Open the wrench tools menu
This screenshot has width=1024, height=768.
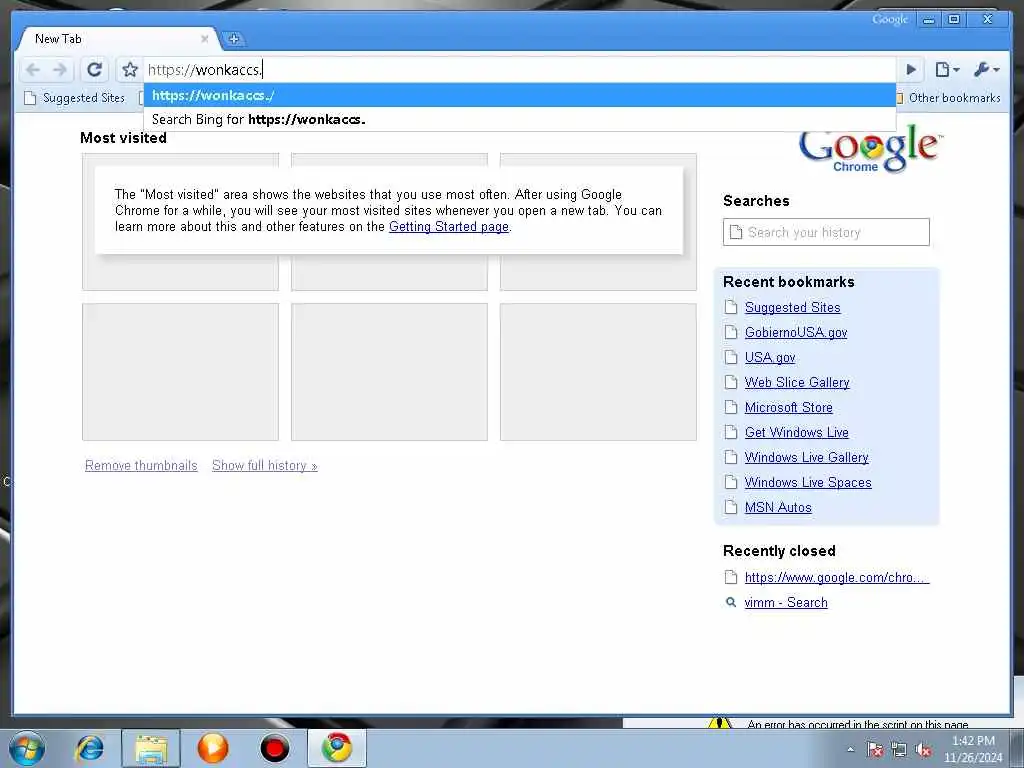(986, 69)
